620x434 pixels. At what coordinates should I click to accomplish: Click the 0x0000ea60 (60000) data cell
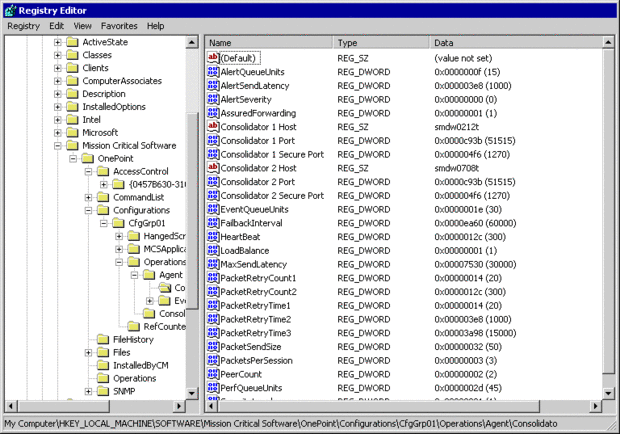tap(475, 223)
